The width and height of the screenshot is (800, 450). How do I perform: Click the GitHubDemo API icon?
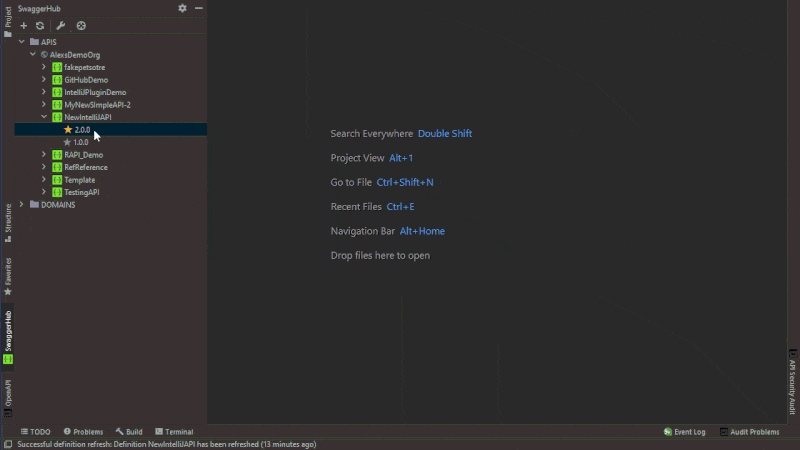57,80
